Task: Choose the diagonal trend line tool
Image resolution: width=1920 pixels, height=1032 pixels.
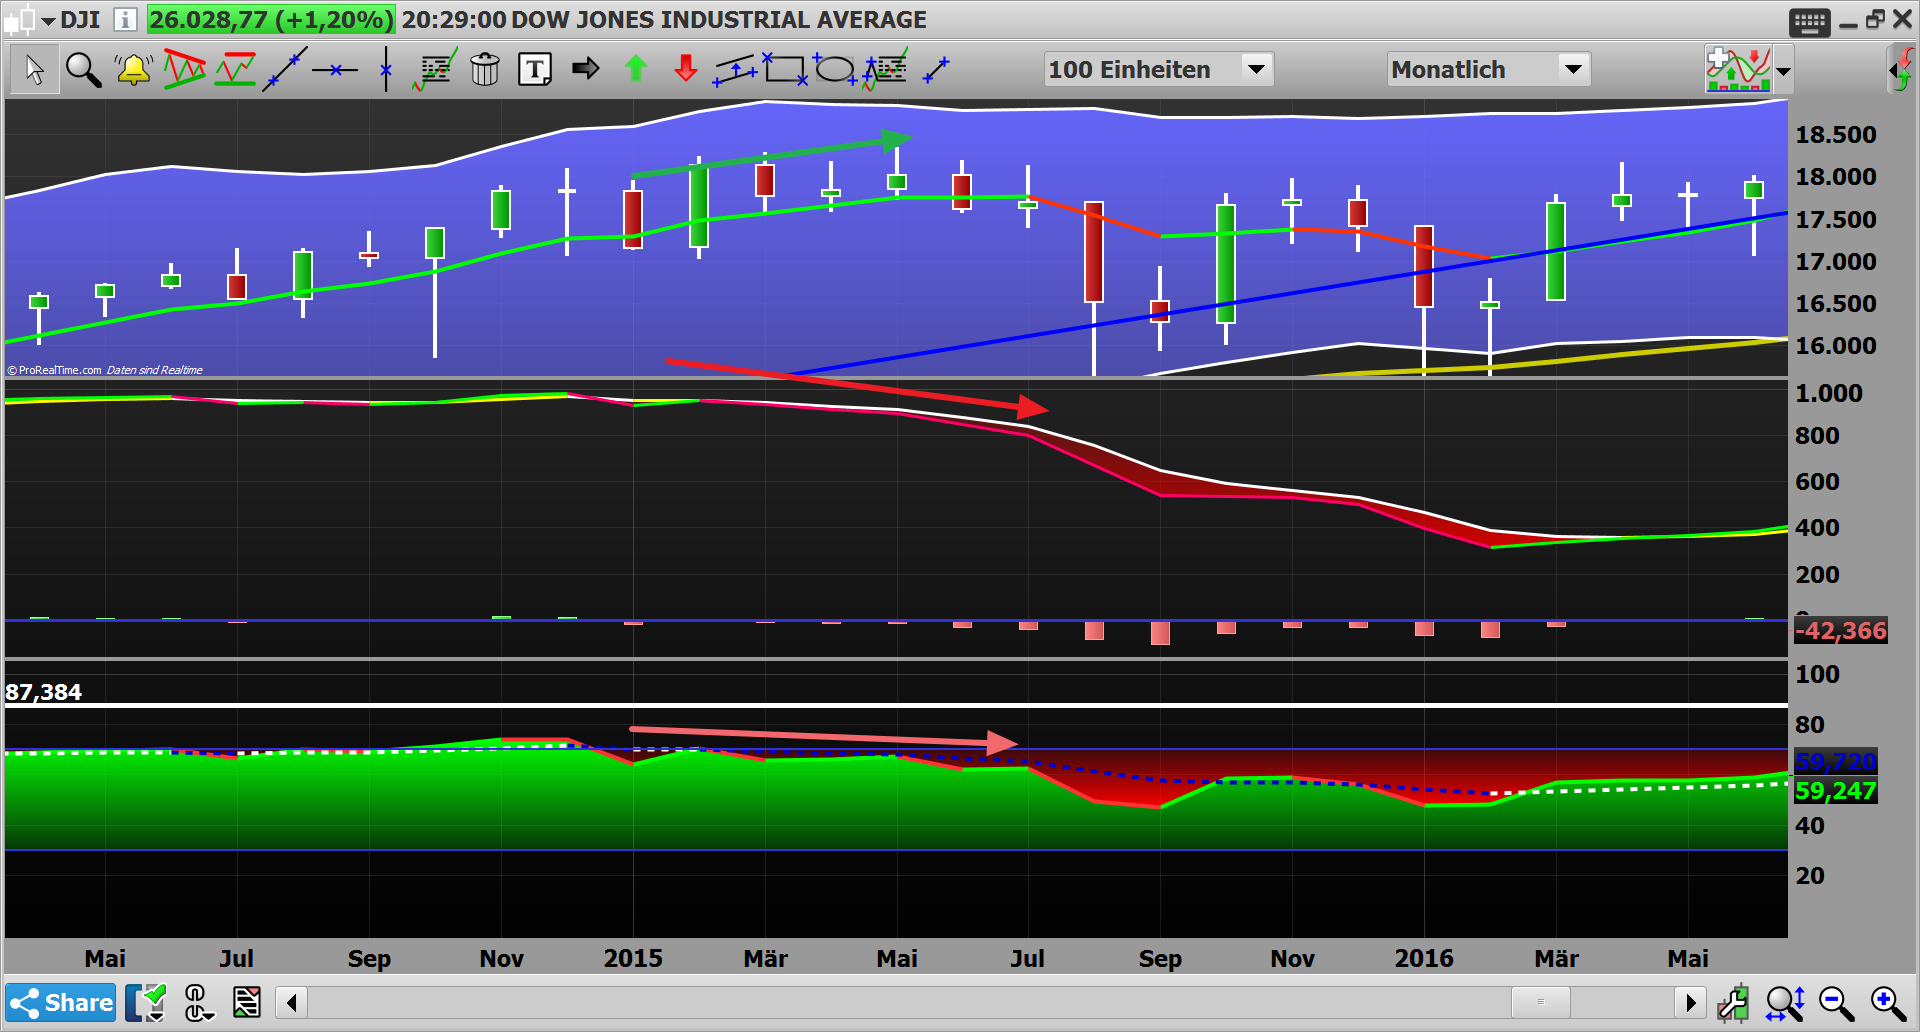Action: (x=285, y=69)
